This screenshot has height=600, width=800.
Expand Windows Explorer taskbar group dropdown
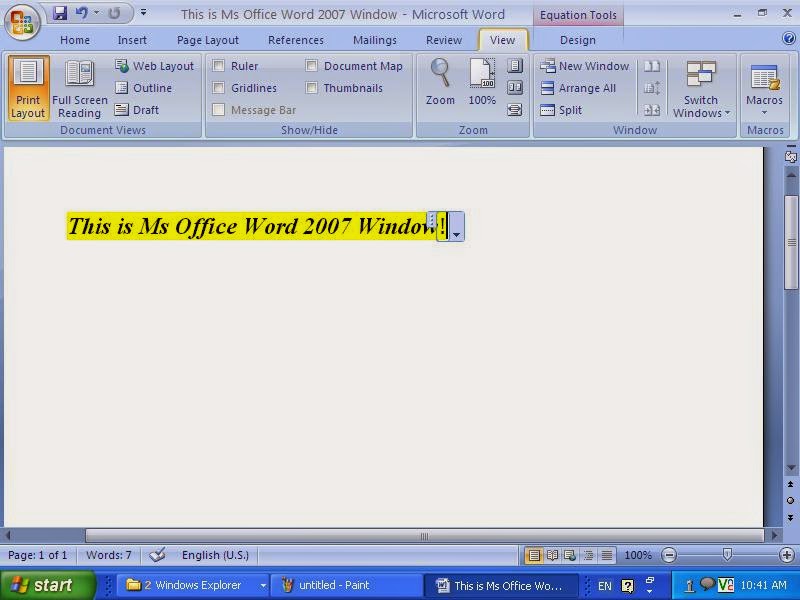pyautogui.click(x=263, y=585)
